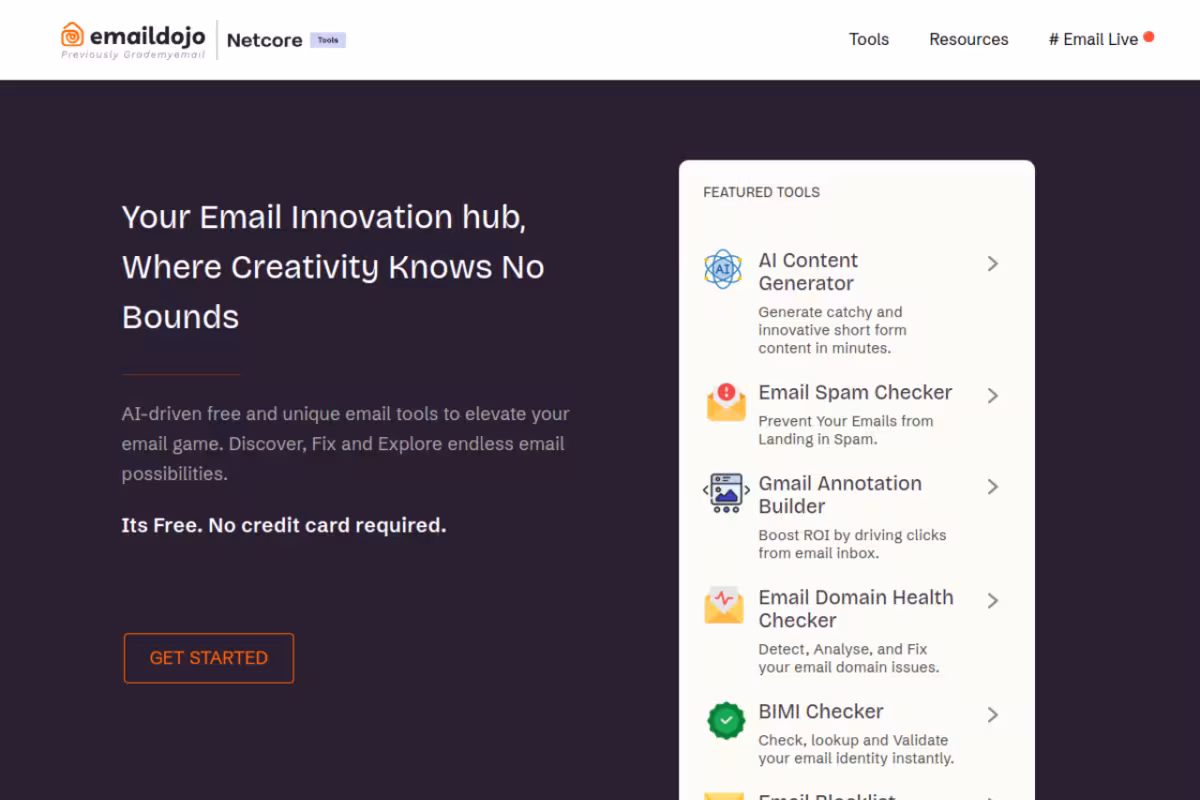Click 'Detect, Analyse, and Fix' description
The height and width of the screenshot is (800, 1200).
(x=849, y=658)
